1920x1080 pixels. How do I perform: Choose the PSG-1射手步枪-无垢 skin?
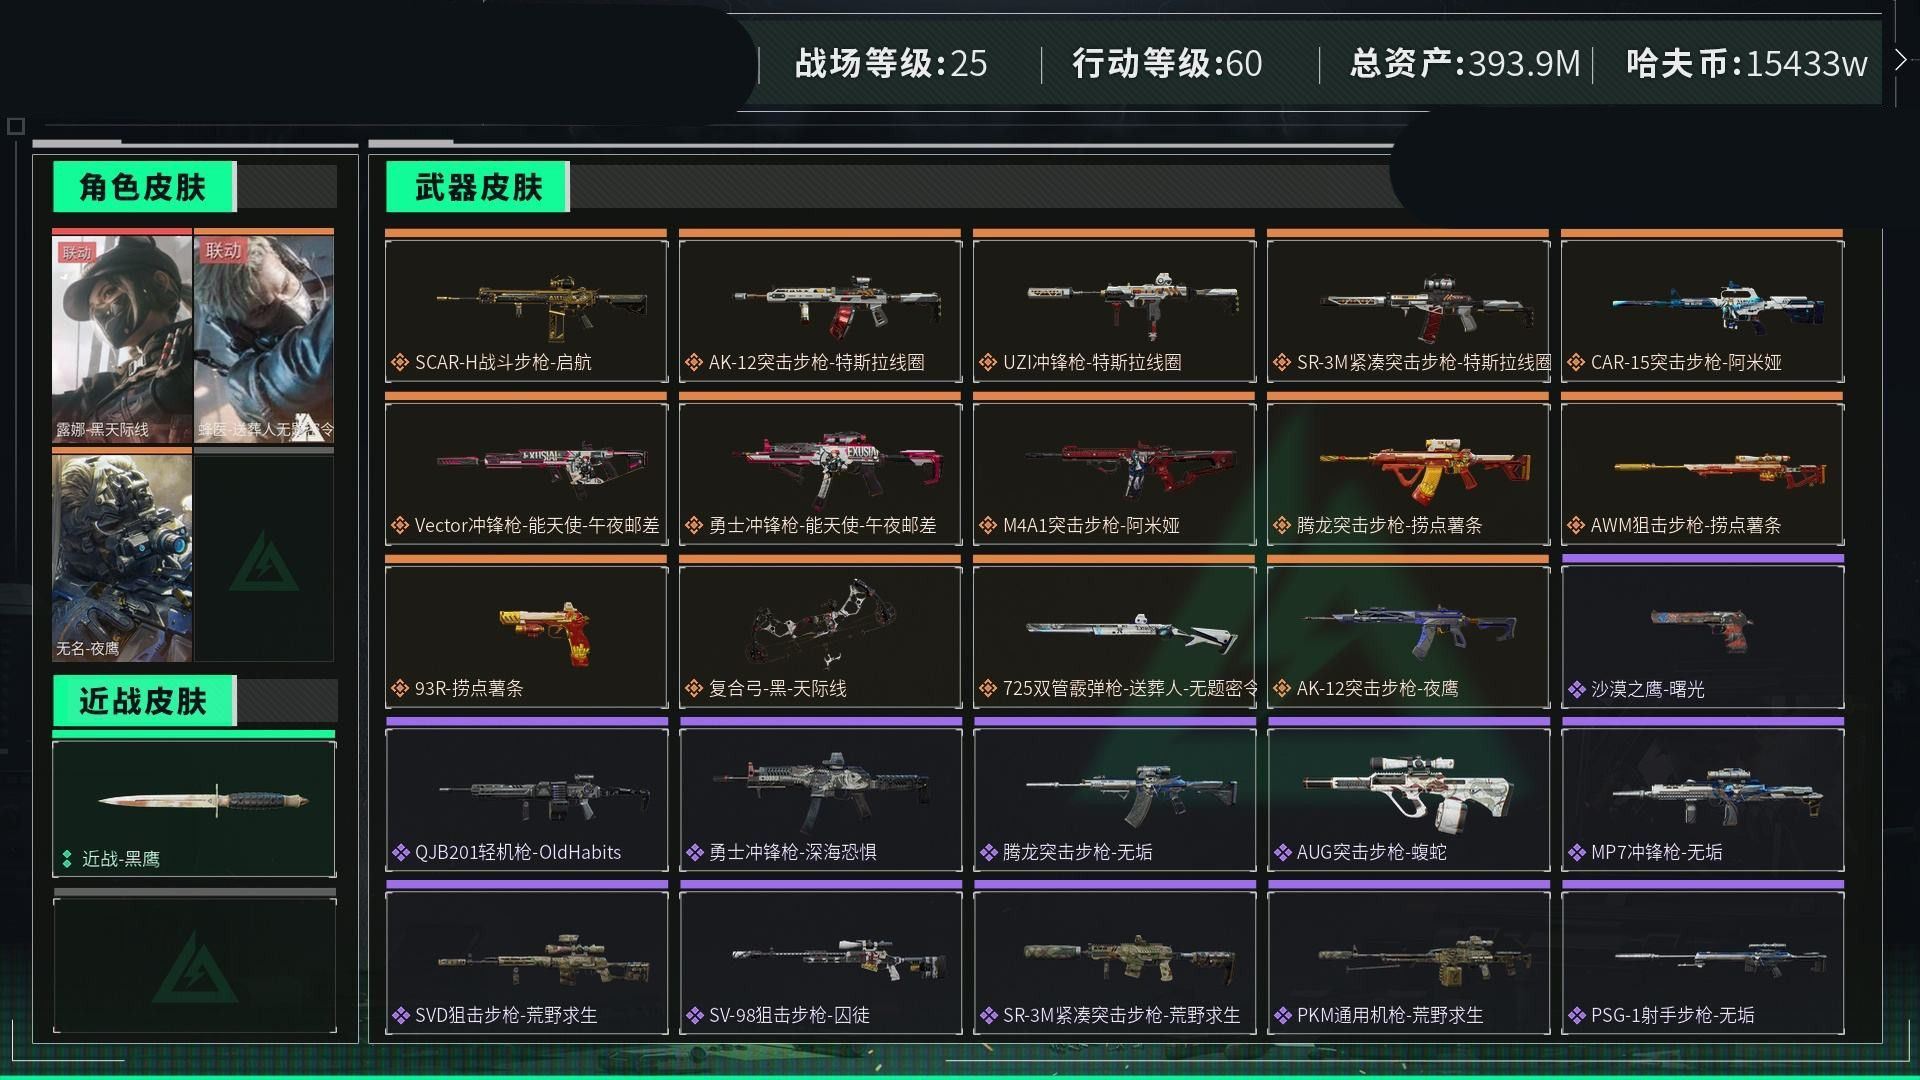(x=1702, y=962)
